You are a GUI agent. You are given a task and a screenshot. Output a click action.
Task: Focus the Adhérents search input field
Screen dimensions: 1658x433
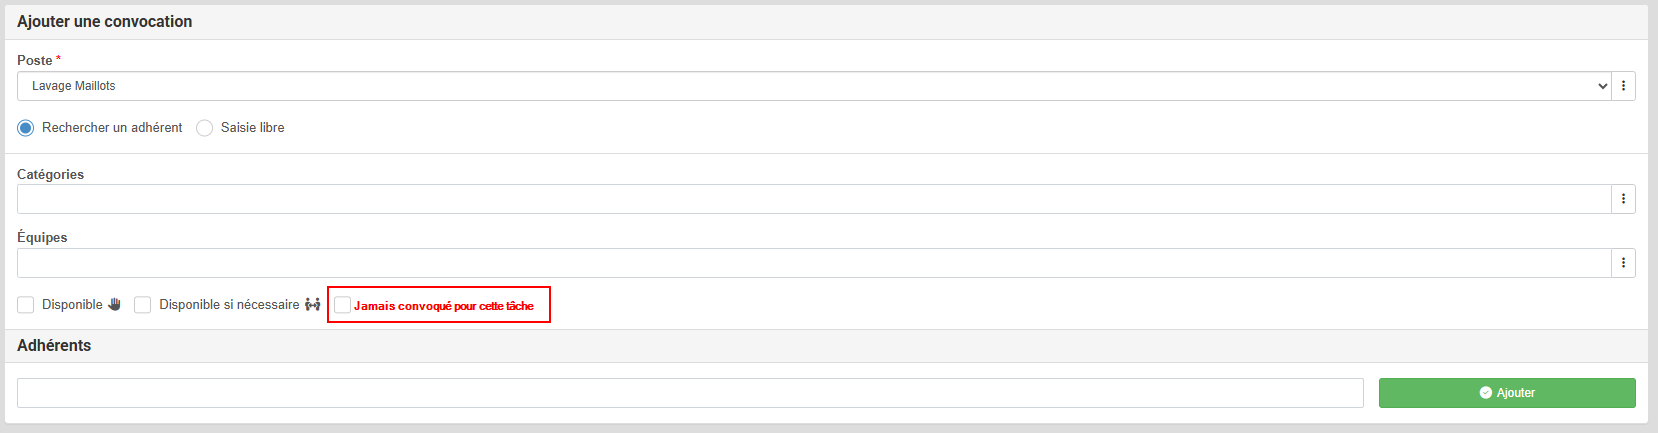690,393
